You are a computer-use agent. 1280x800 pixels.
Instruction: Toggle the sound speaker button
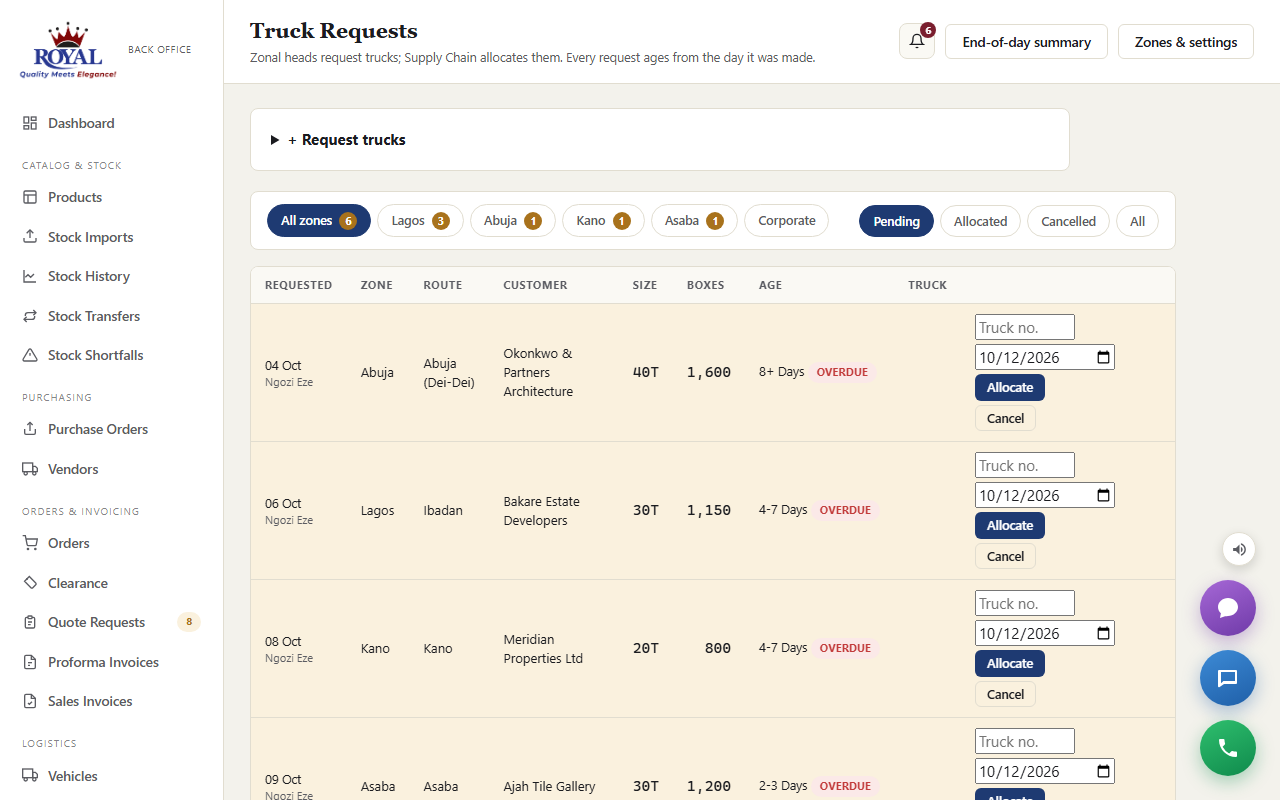(x=1239, y=549)
